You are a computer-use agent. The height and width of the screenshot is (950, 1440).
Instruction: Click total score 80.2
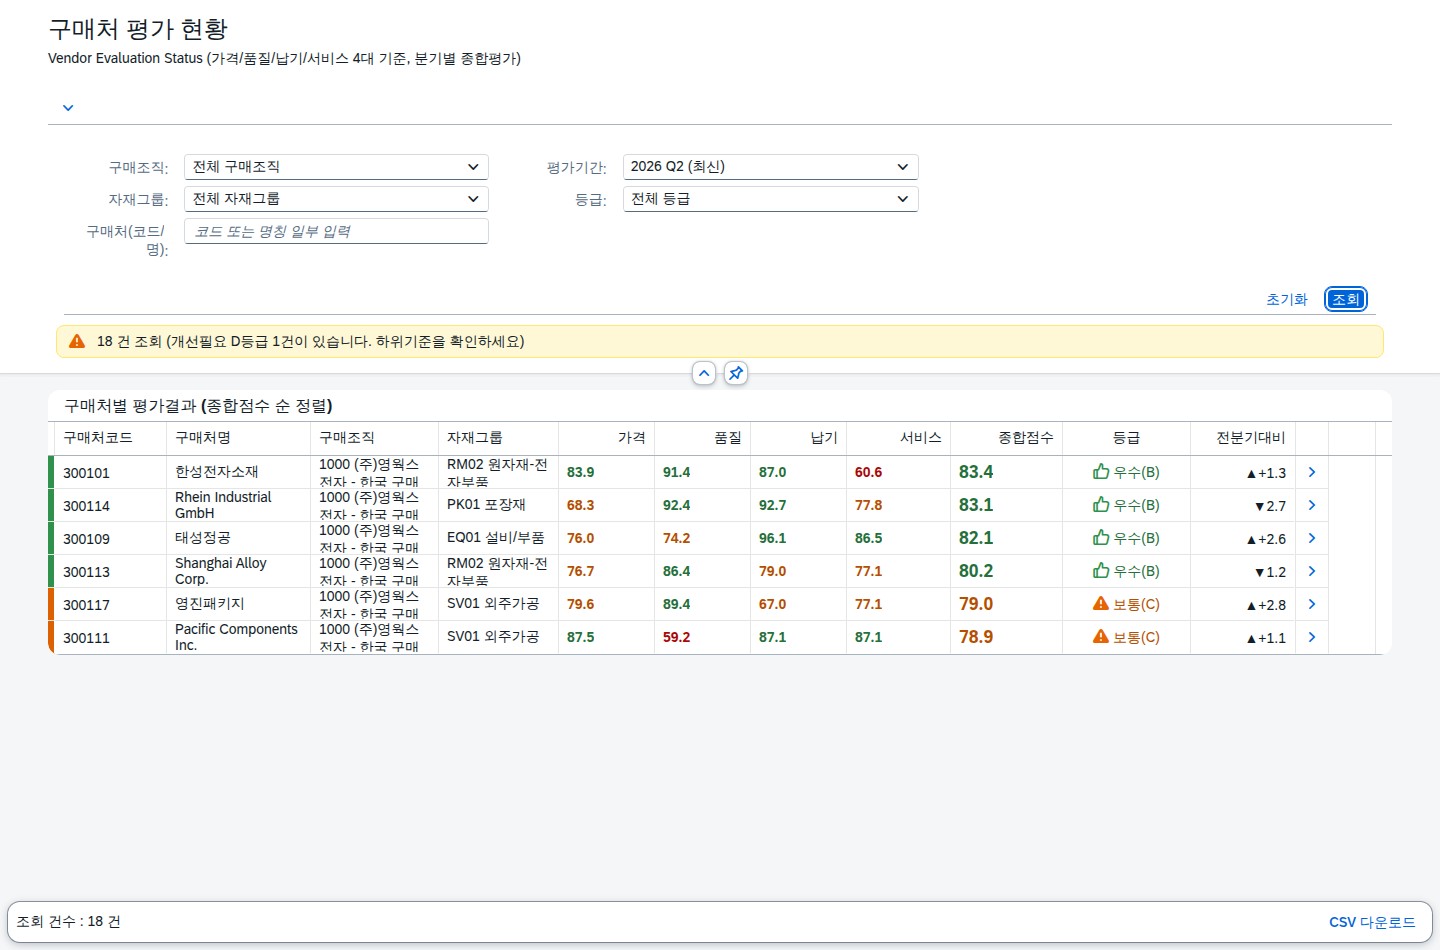point(976,571)
